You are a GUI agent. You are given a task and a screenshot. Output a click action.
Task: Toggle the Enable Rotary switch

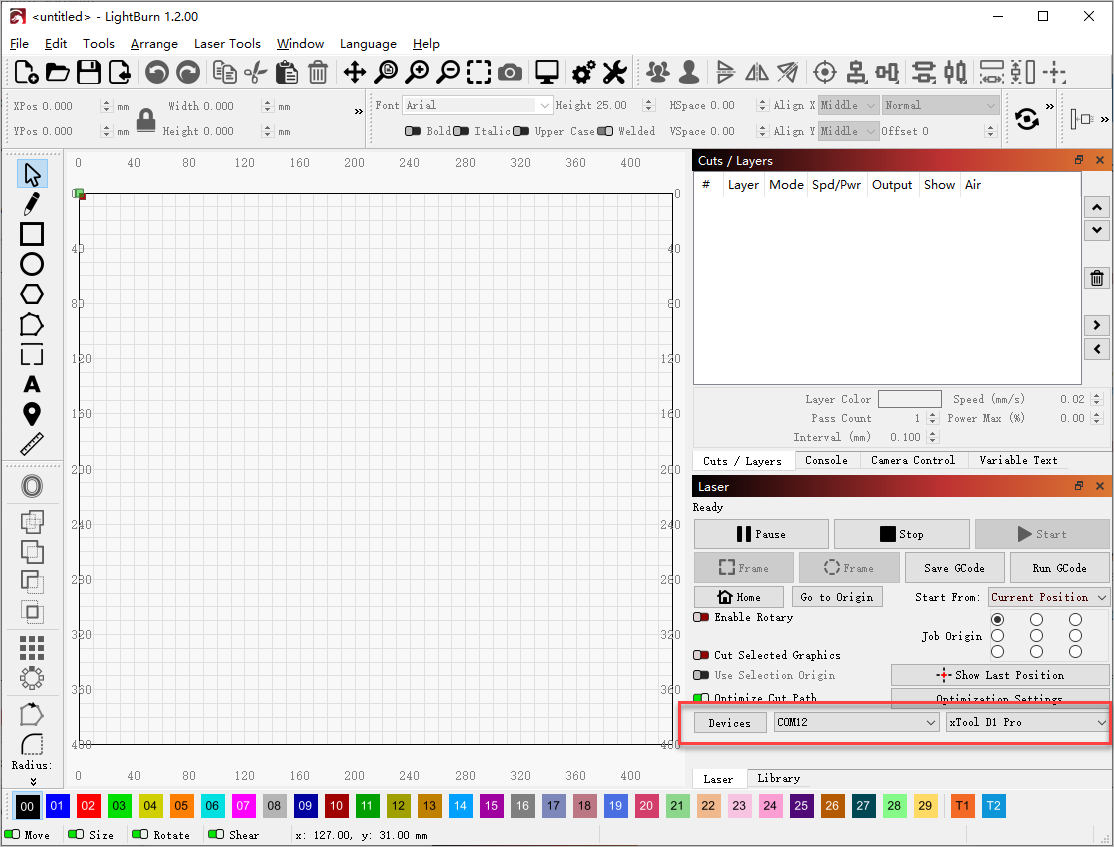701,617
